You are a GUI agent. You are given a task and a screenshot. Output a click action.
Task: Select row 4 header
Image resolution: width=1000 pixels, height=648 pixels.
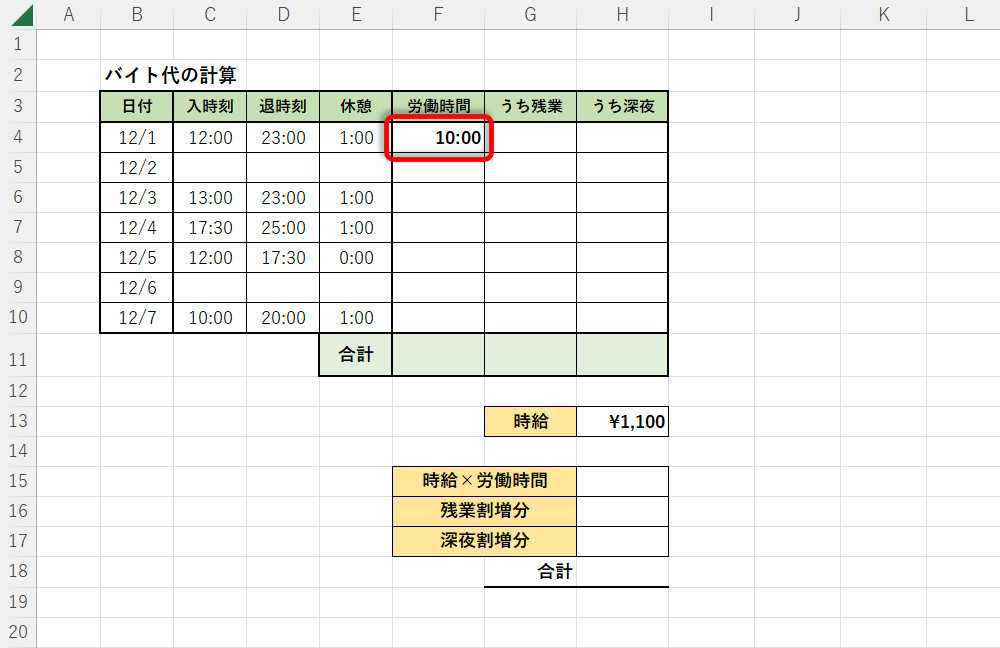pos(18,137)
